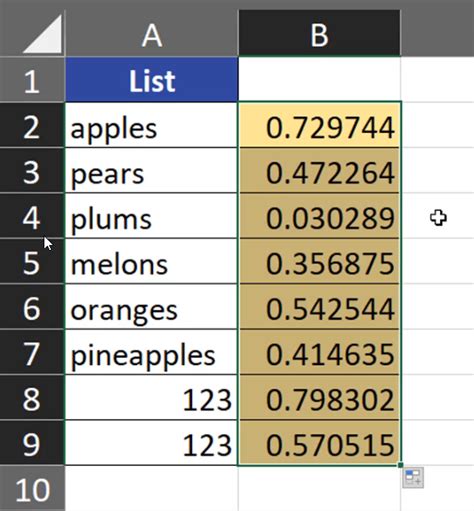Click the List header cell
Image resolution: width=474 pixels, height=511 pixels.
point(152,80)
